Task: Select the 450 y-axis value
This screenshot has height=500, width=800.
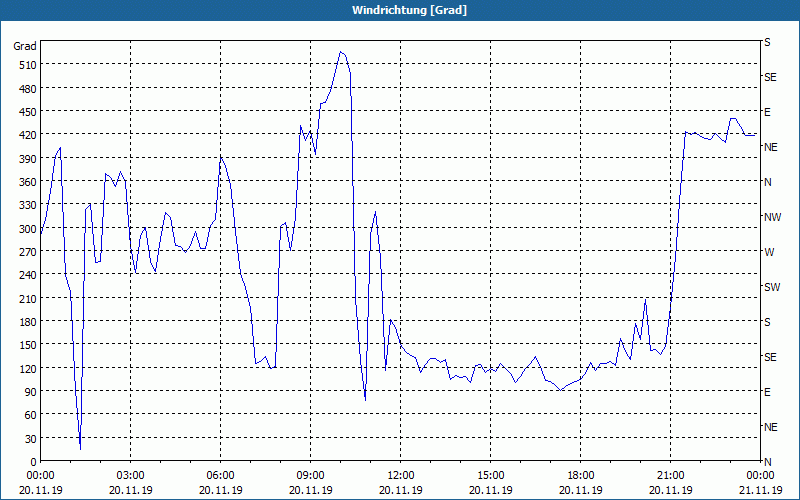Action: tap(28, 112)
